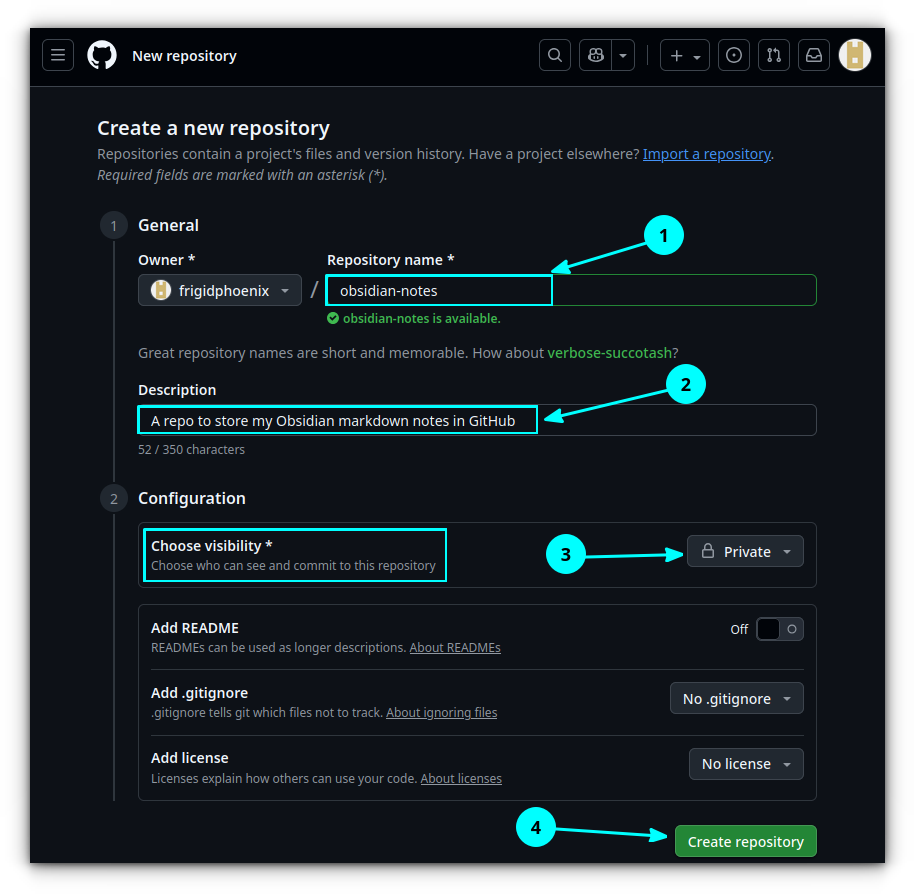915x895 pixels.
Task: Open the global navigation hamburger menu
Action: tap(57, 55)
